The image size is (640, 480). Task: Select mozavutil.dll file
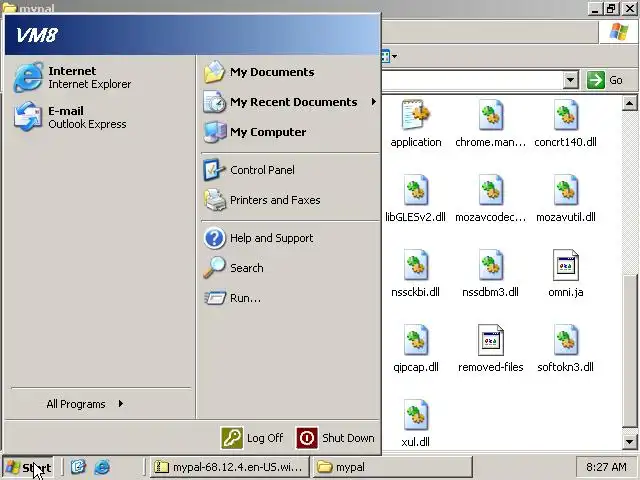pos(566,198)
